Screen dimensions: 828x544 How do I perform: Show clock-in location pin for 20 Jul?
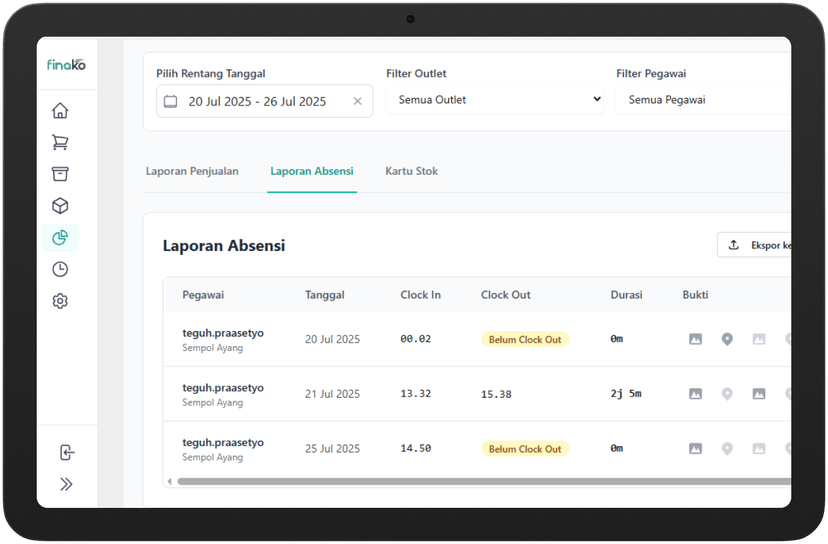[727, 339]
